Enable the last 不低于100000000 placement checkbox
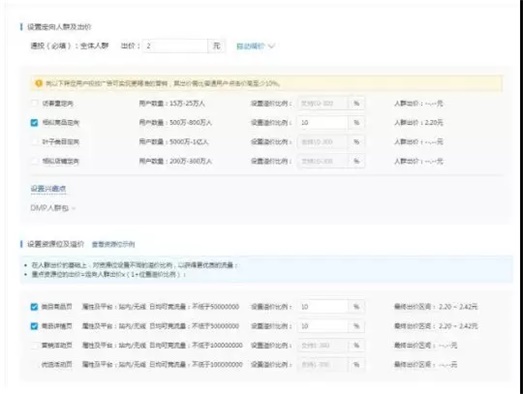 (x=34, y=364)
